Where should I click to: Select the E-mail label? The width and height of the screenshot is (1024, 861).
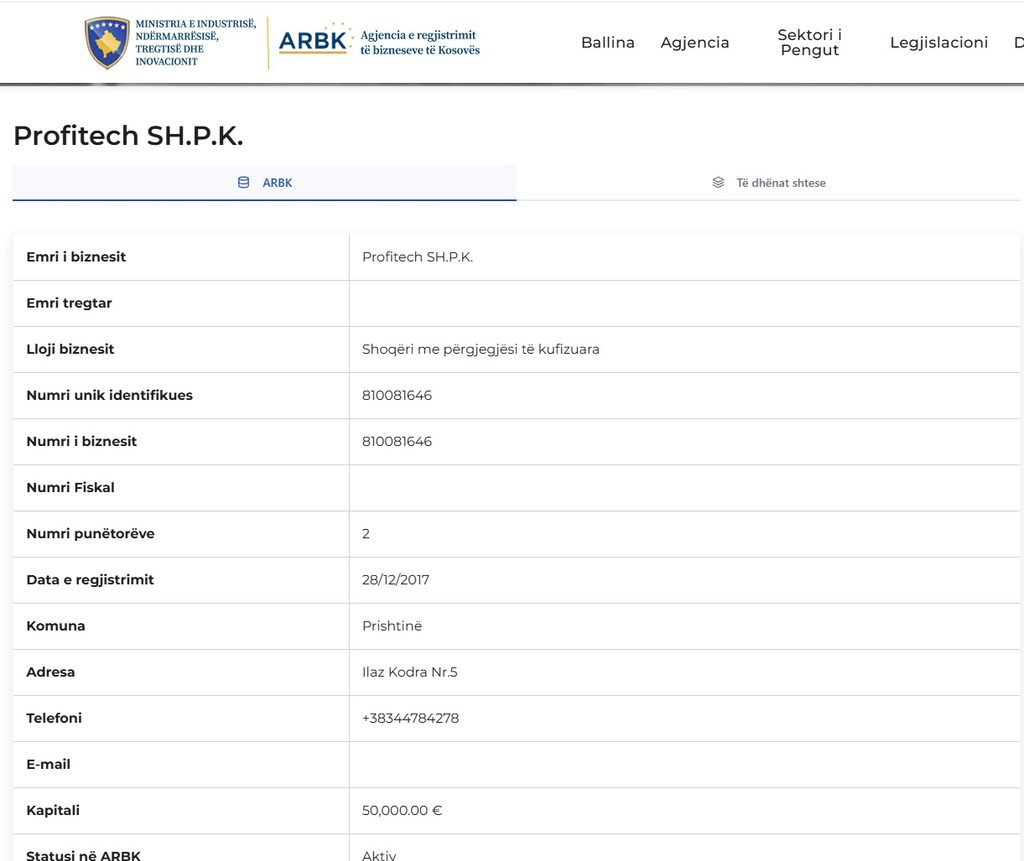click(48, 764)
